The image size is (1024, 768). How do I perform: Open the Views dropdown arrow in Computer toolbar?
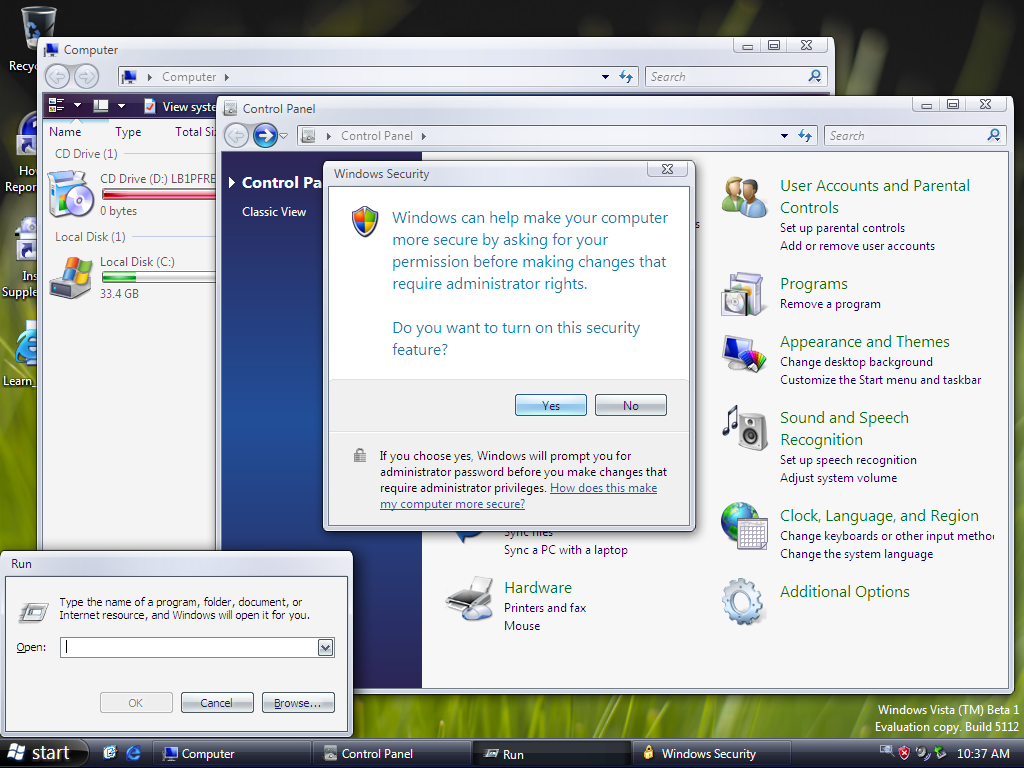(x=122, y=106)
